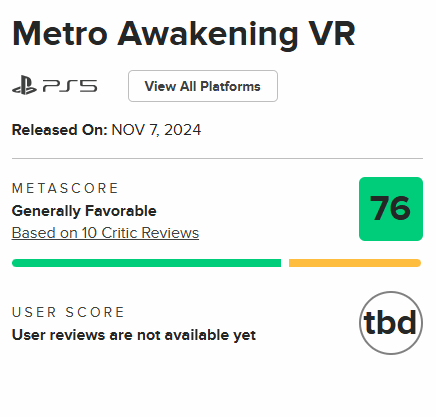Click the month NOV in release date
Viewport: 436px width, 417px height.
tap(128, 130)
